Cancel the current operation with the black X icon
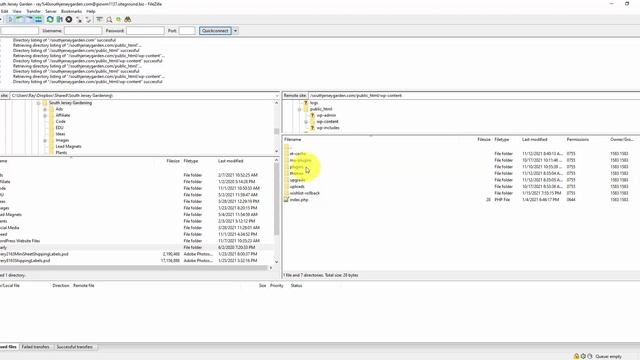Screen dimensions: 640x360 pos(69,20)
